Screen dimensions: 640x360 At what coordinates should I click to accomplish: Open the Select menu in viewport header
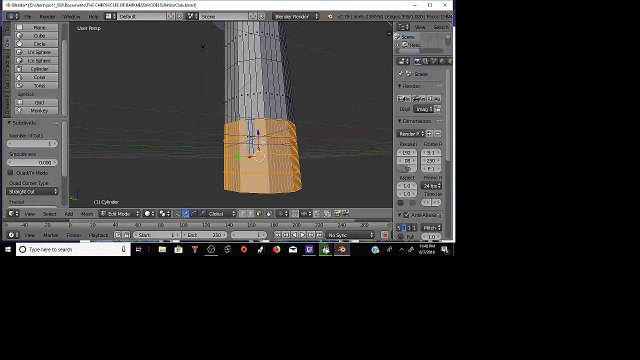(x=49, y=214)
